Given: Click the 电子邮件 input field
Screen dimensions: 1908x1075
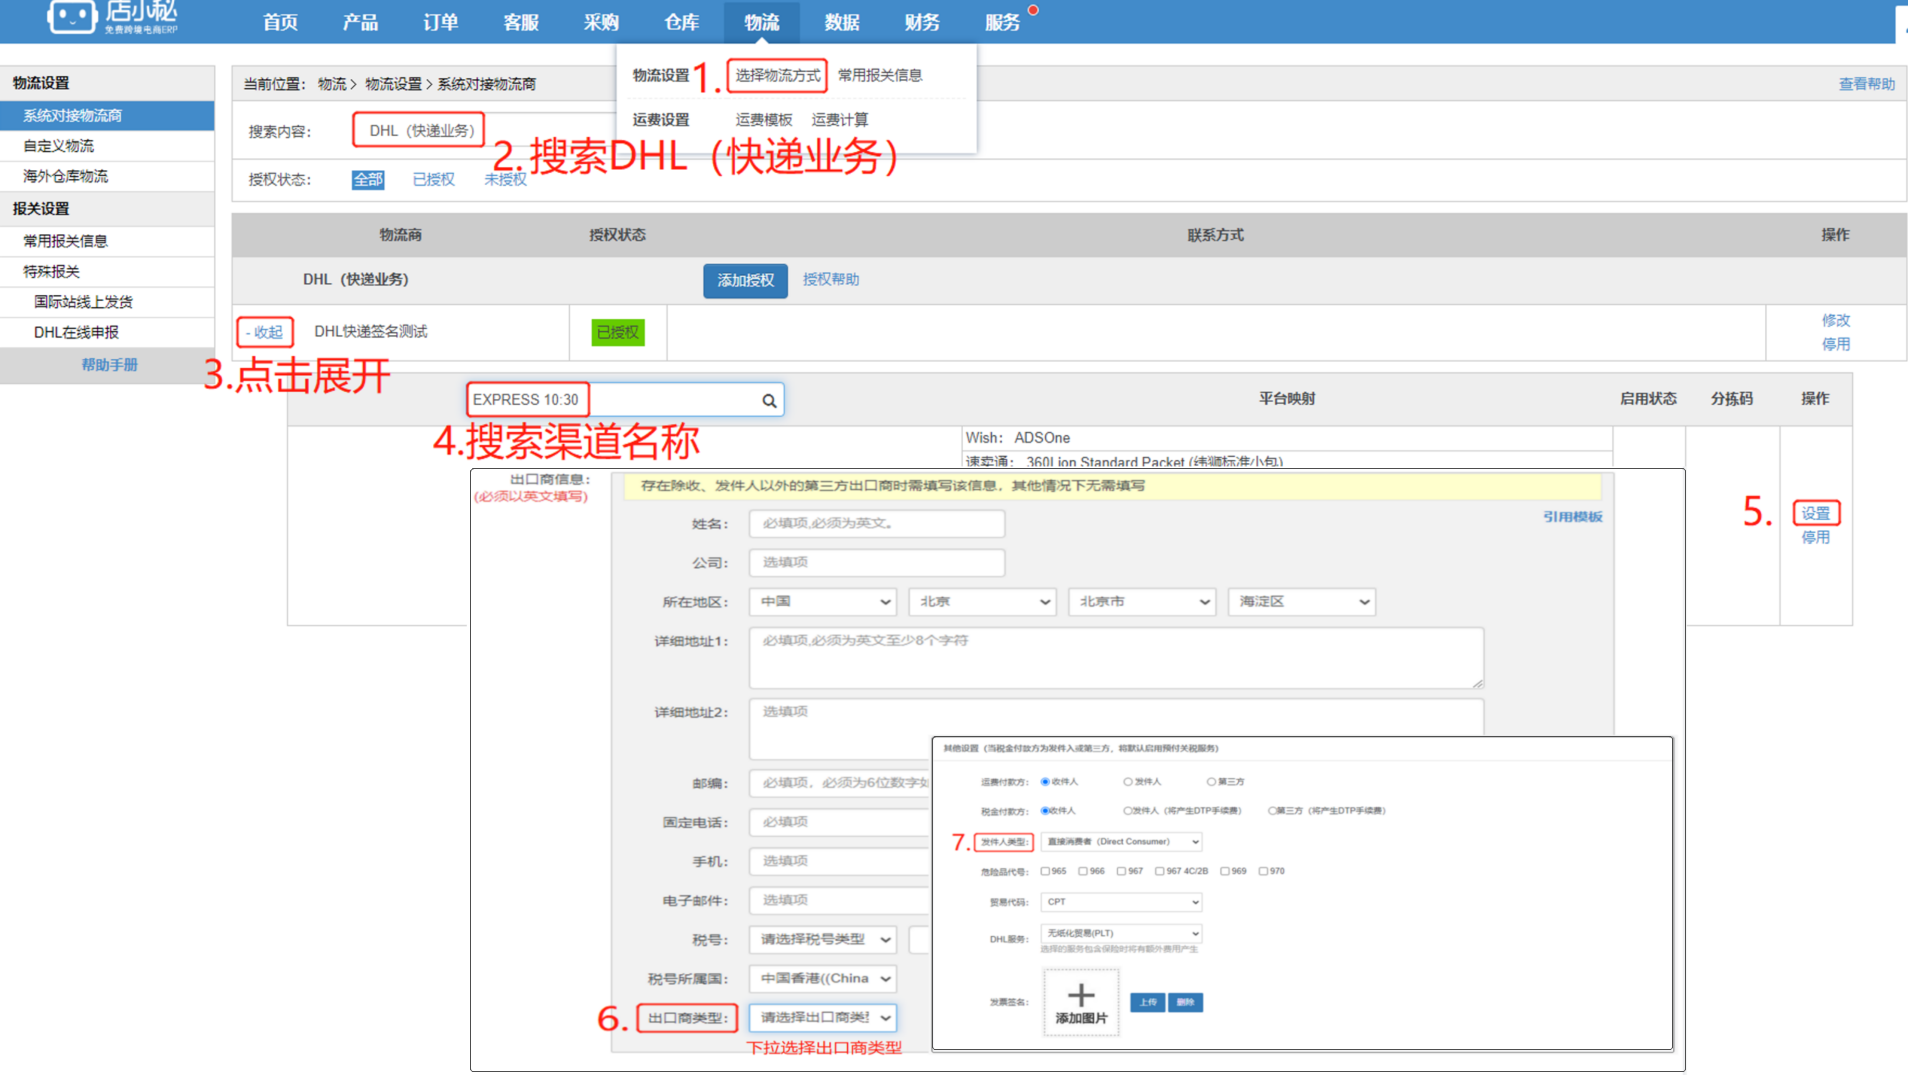Looking at the screenshot, I should point(840,900).
